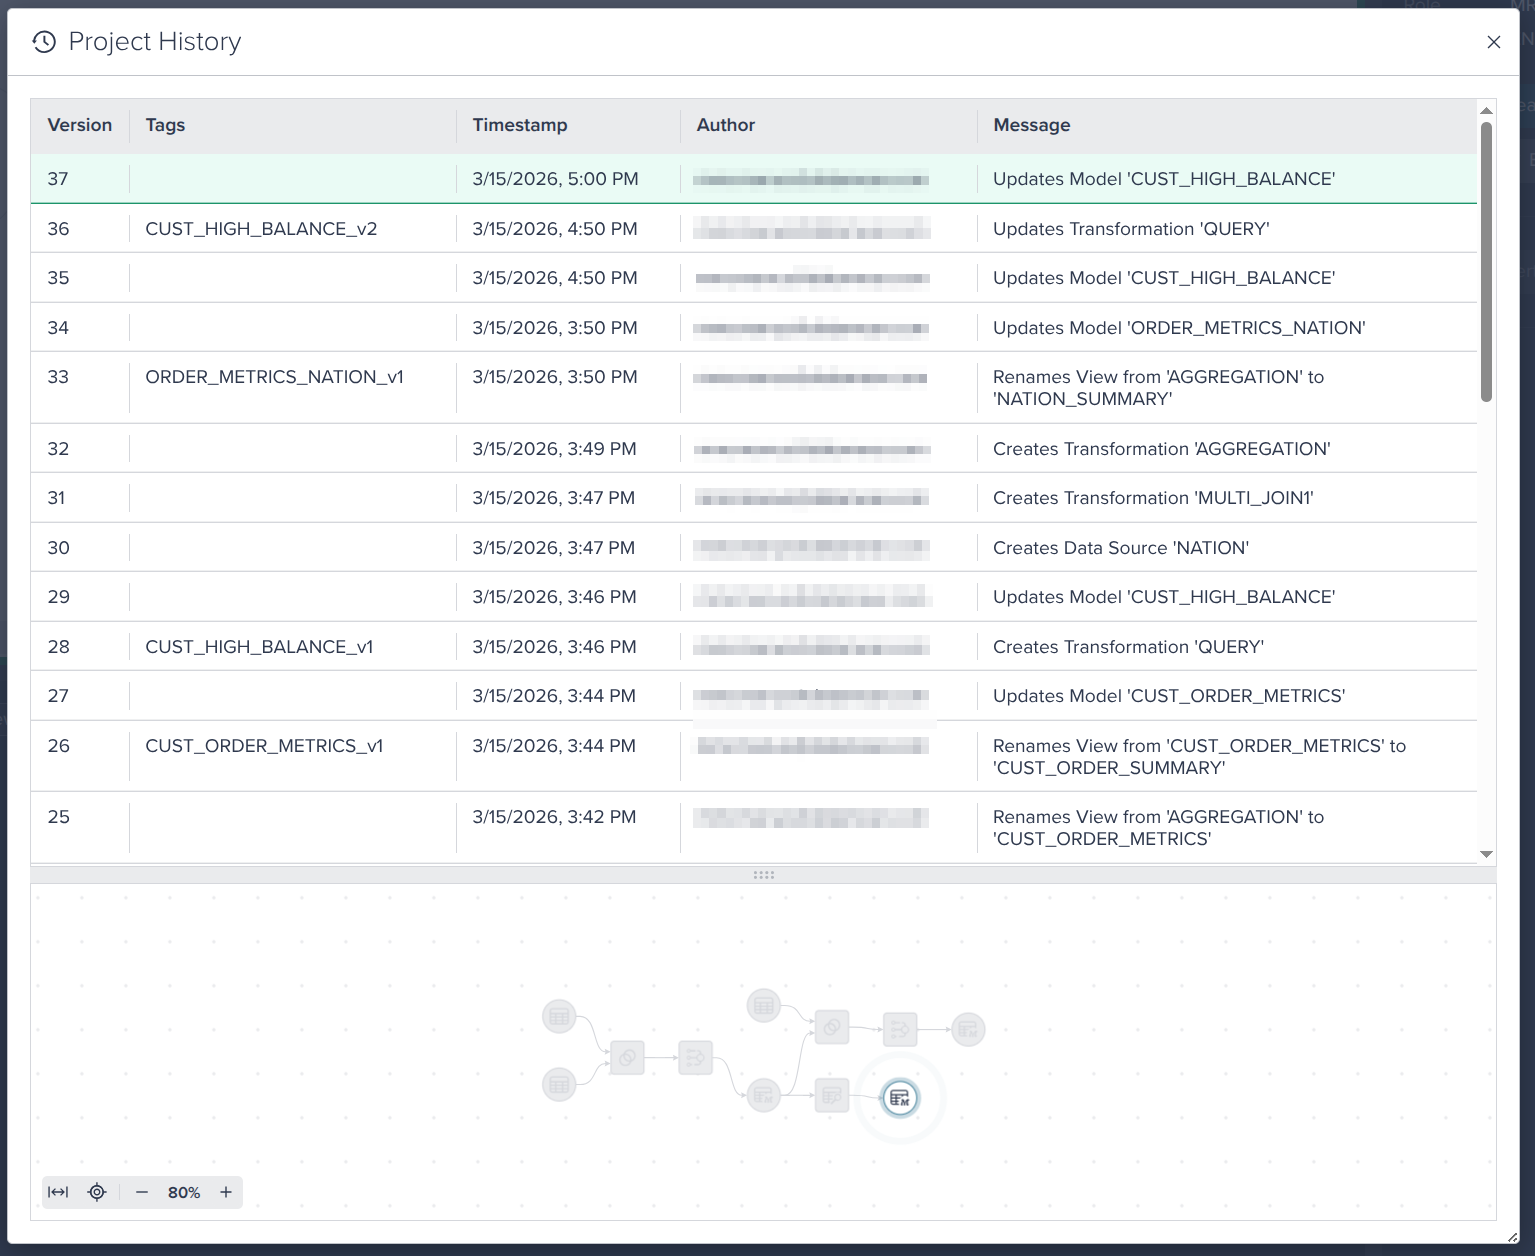Click the top data source table node

[764, 1004]
